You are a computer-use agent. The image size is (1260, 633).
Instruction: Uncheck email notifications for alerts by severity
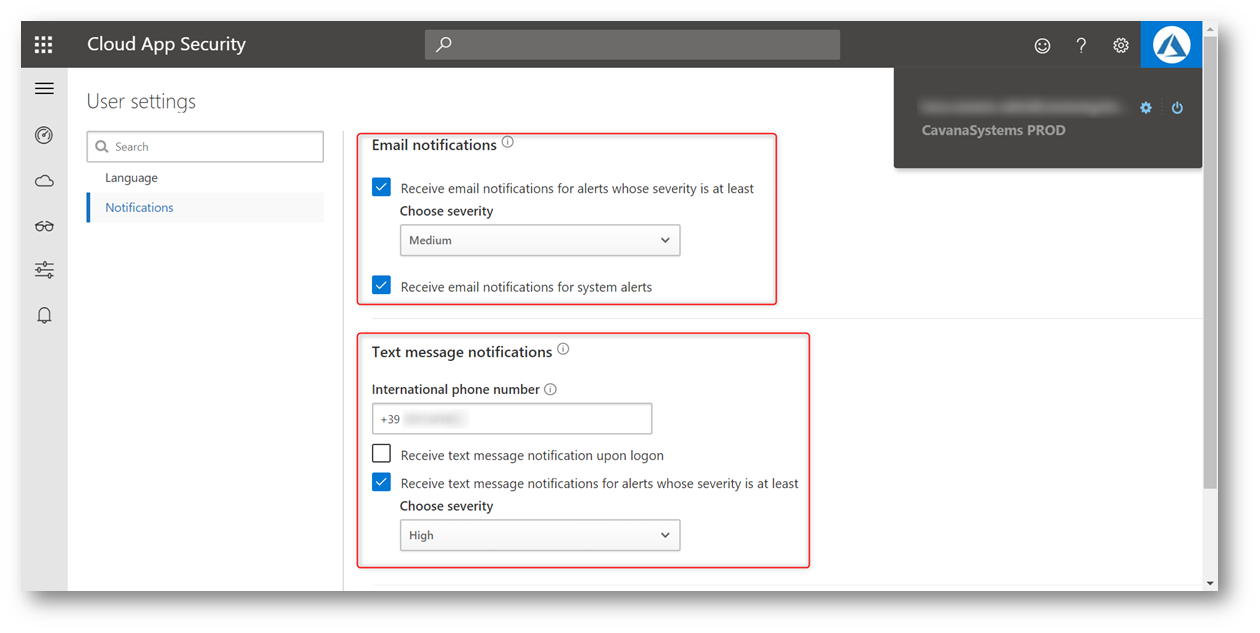(x=381, y=187)
